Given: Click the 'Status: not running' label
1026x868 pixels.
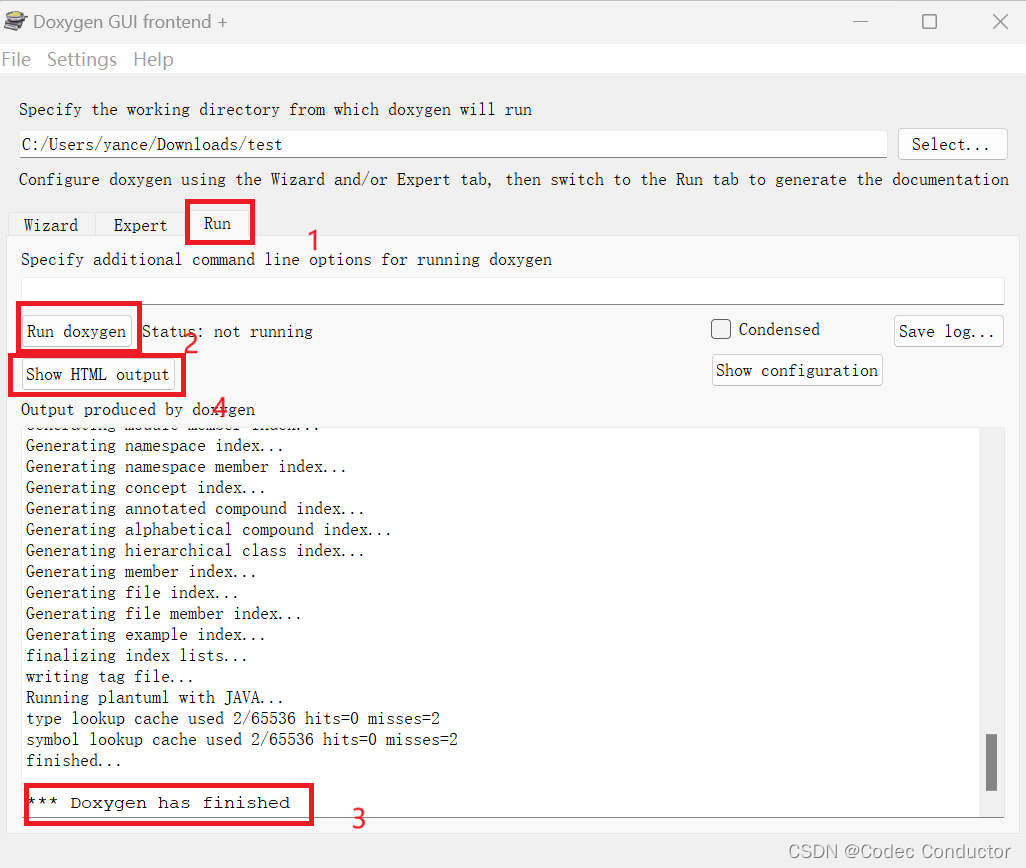Looking at the screenshot, I should point(227,332).
